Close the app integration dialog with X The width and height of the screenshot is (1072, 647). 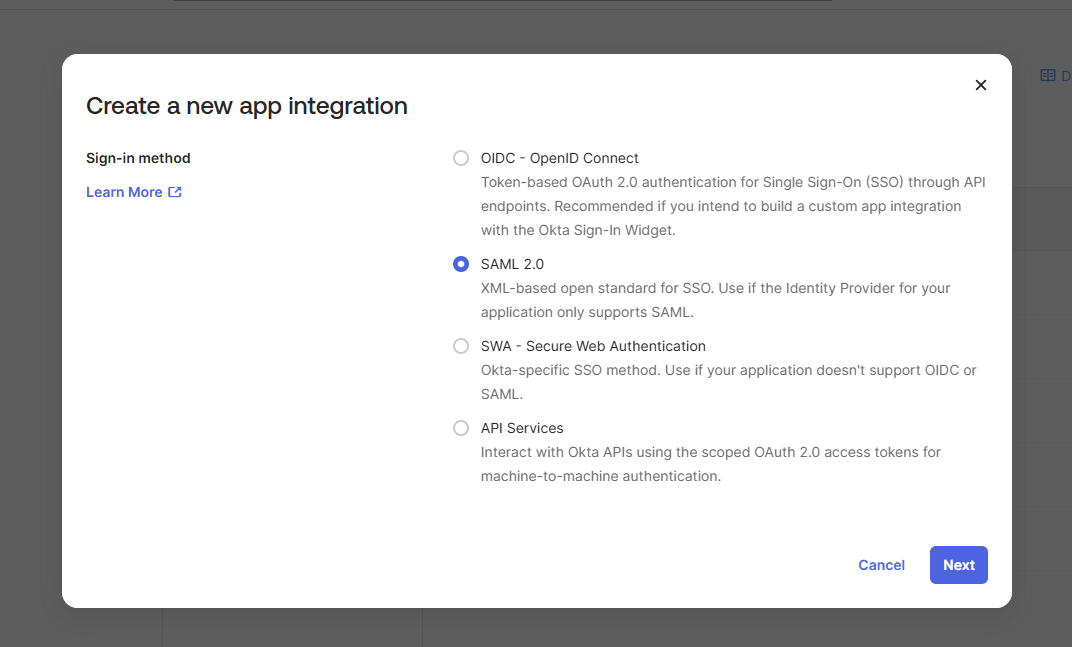(981, 85)
